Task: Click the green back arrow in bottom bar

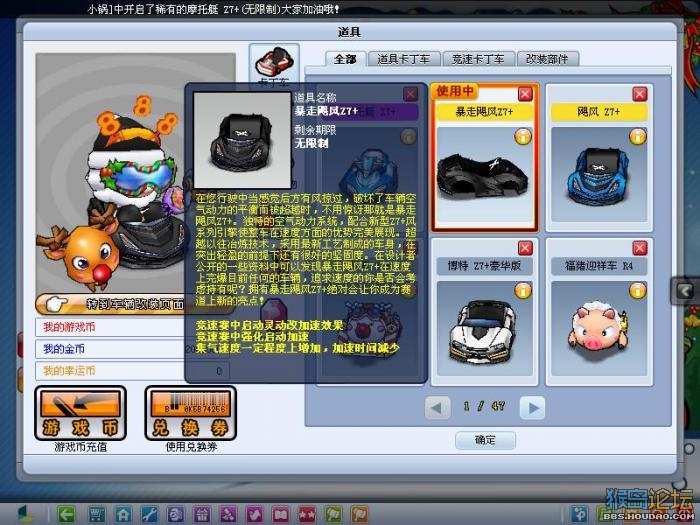Action: 67,514
